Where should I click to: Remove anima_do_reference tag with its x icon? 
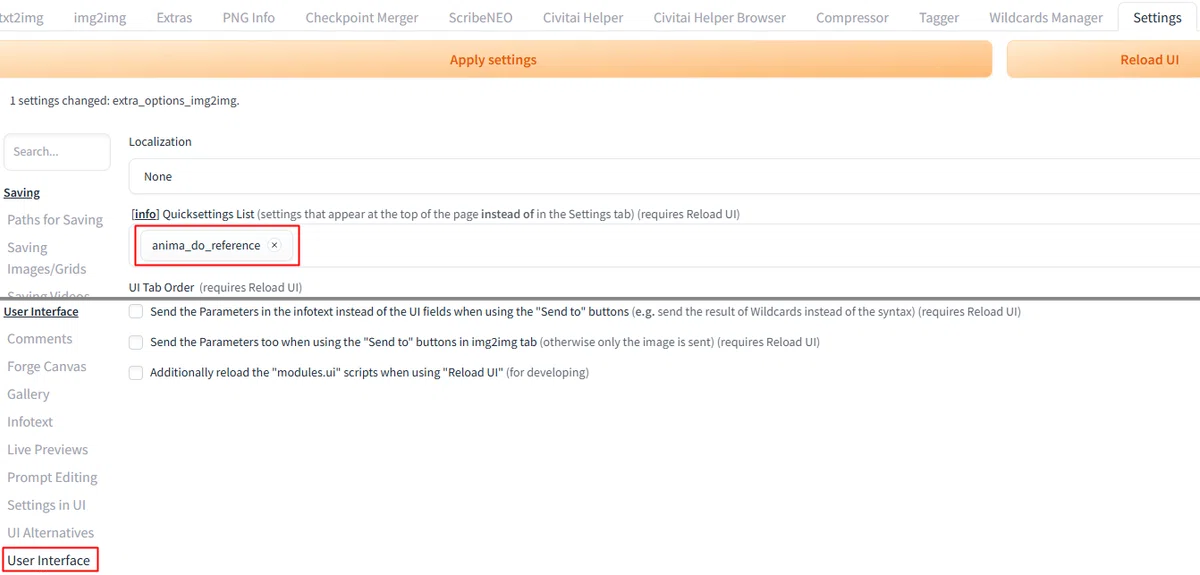tap(274, 245)
